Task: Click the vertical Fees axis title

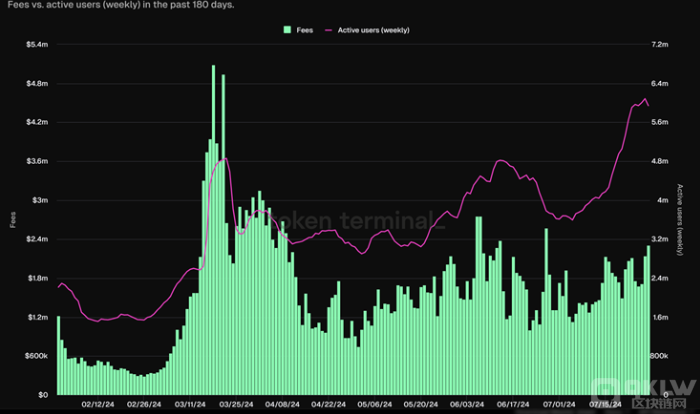Action: (13, 219)
